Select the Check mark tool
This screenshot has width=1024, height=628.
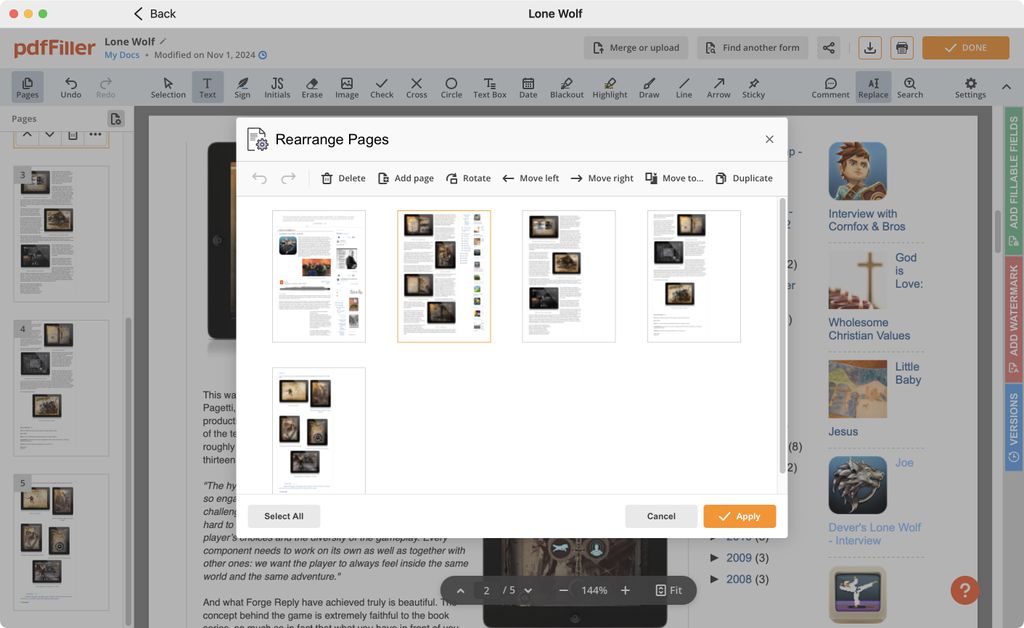pyautogui.click(x=381, y=86)
